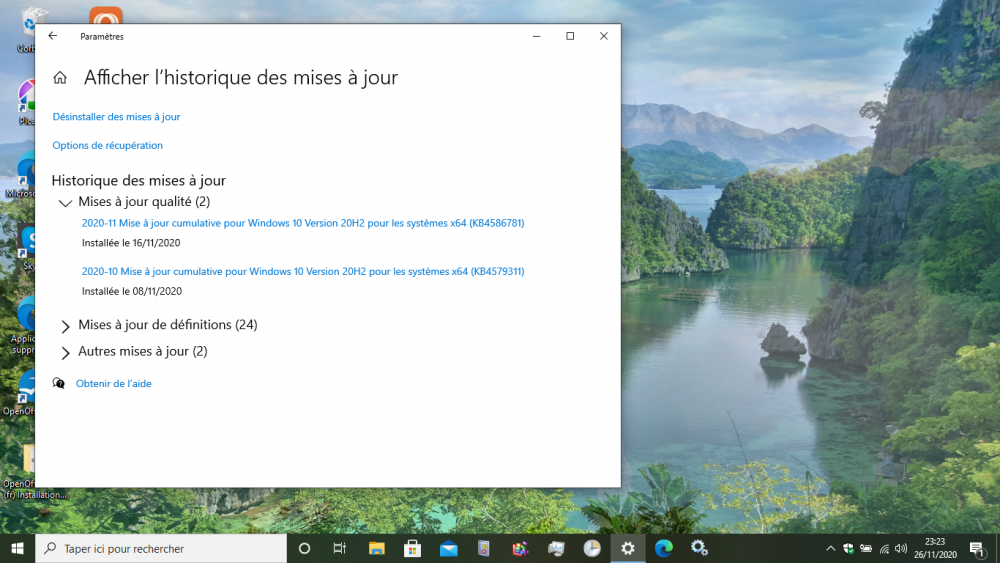Collapse the Mises à jour qualité section
Viewport: 1000px width, 563px height.
pyautogui.click(x=66, y=202)
